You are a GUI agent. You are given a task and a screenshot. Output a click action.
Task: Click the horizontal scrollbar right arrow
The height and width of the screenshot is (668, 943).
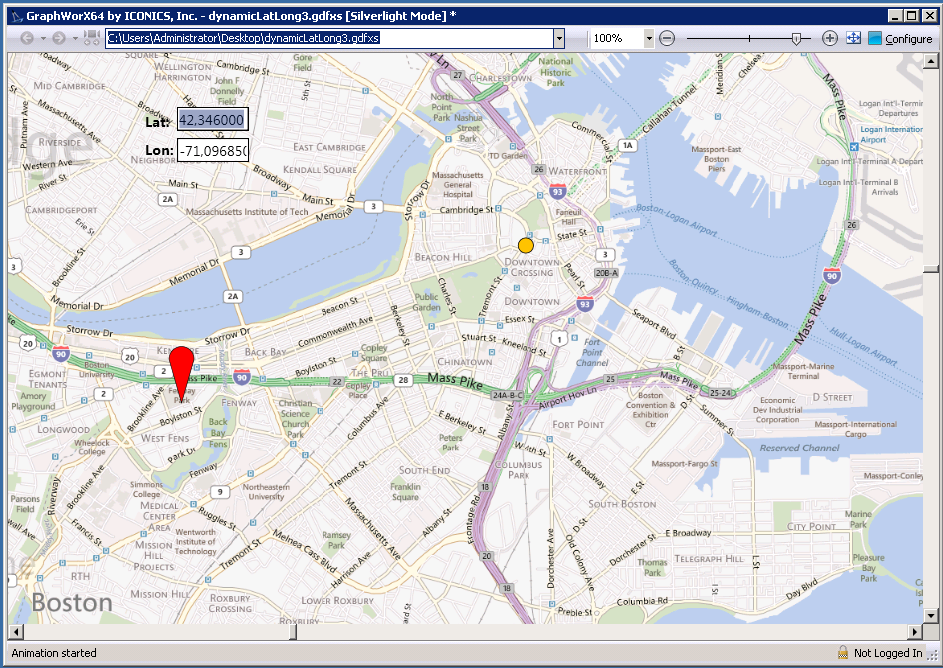915,632
